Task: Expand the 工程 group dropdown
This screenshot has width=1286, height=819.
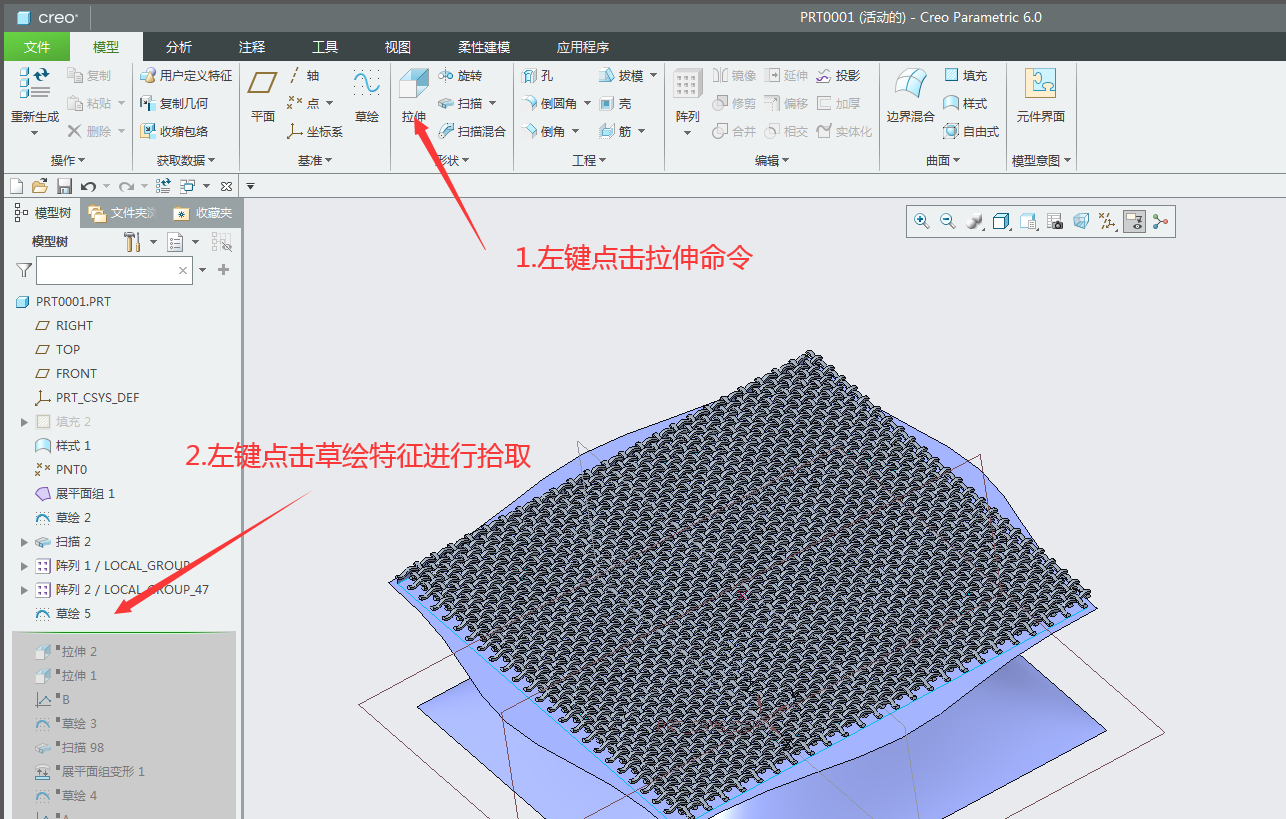Action: point(589,160)
